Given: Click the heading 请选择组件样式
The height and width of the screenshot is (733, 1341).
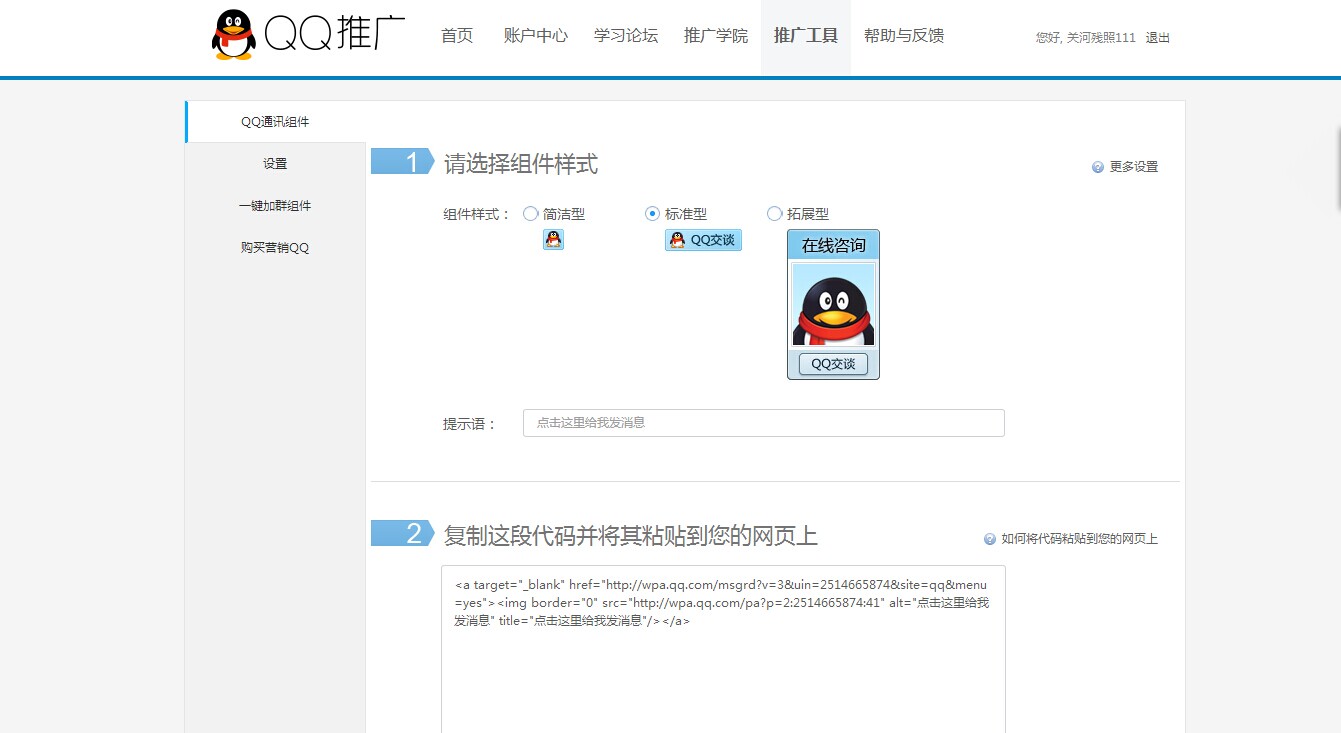Looking at the screenshot, I should coord(521,164).
